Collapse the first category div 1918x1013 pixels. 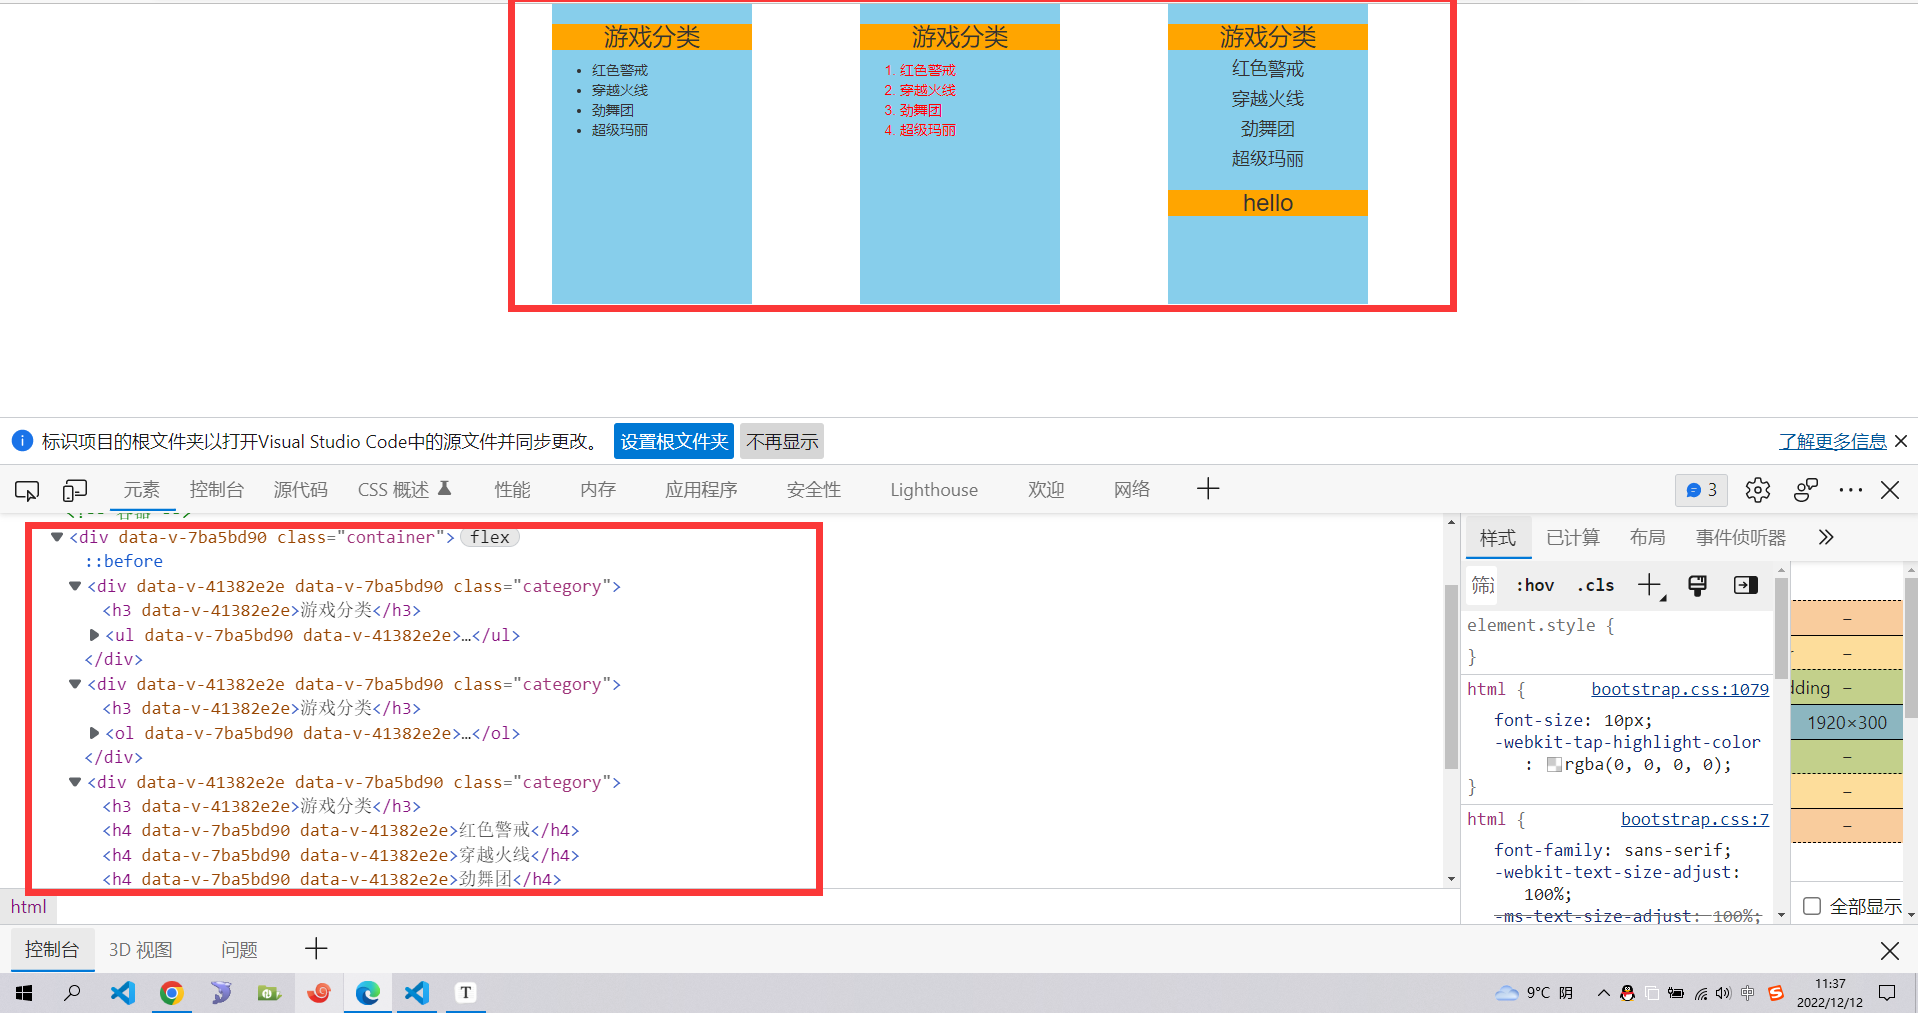click(75, 586)
